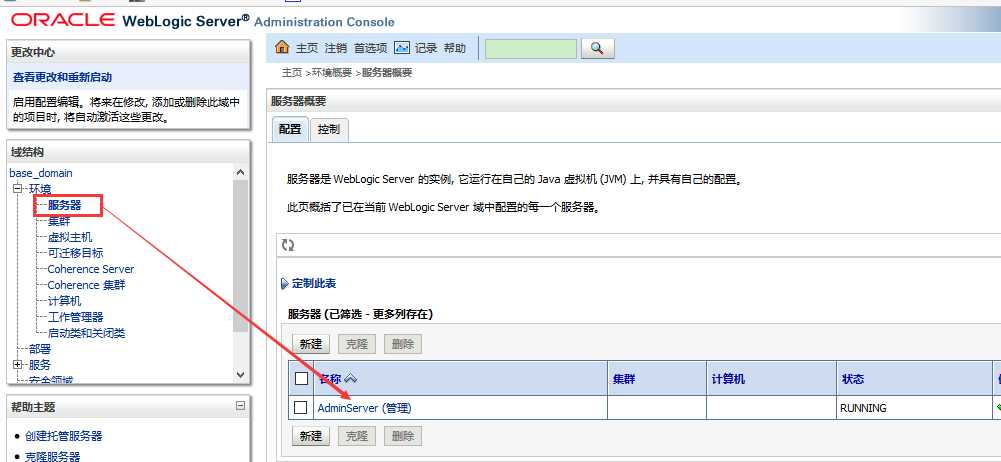The image size is (1001, 462).
Task: Click the home house icon in toolbar
Action: click(282, 47)
